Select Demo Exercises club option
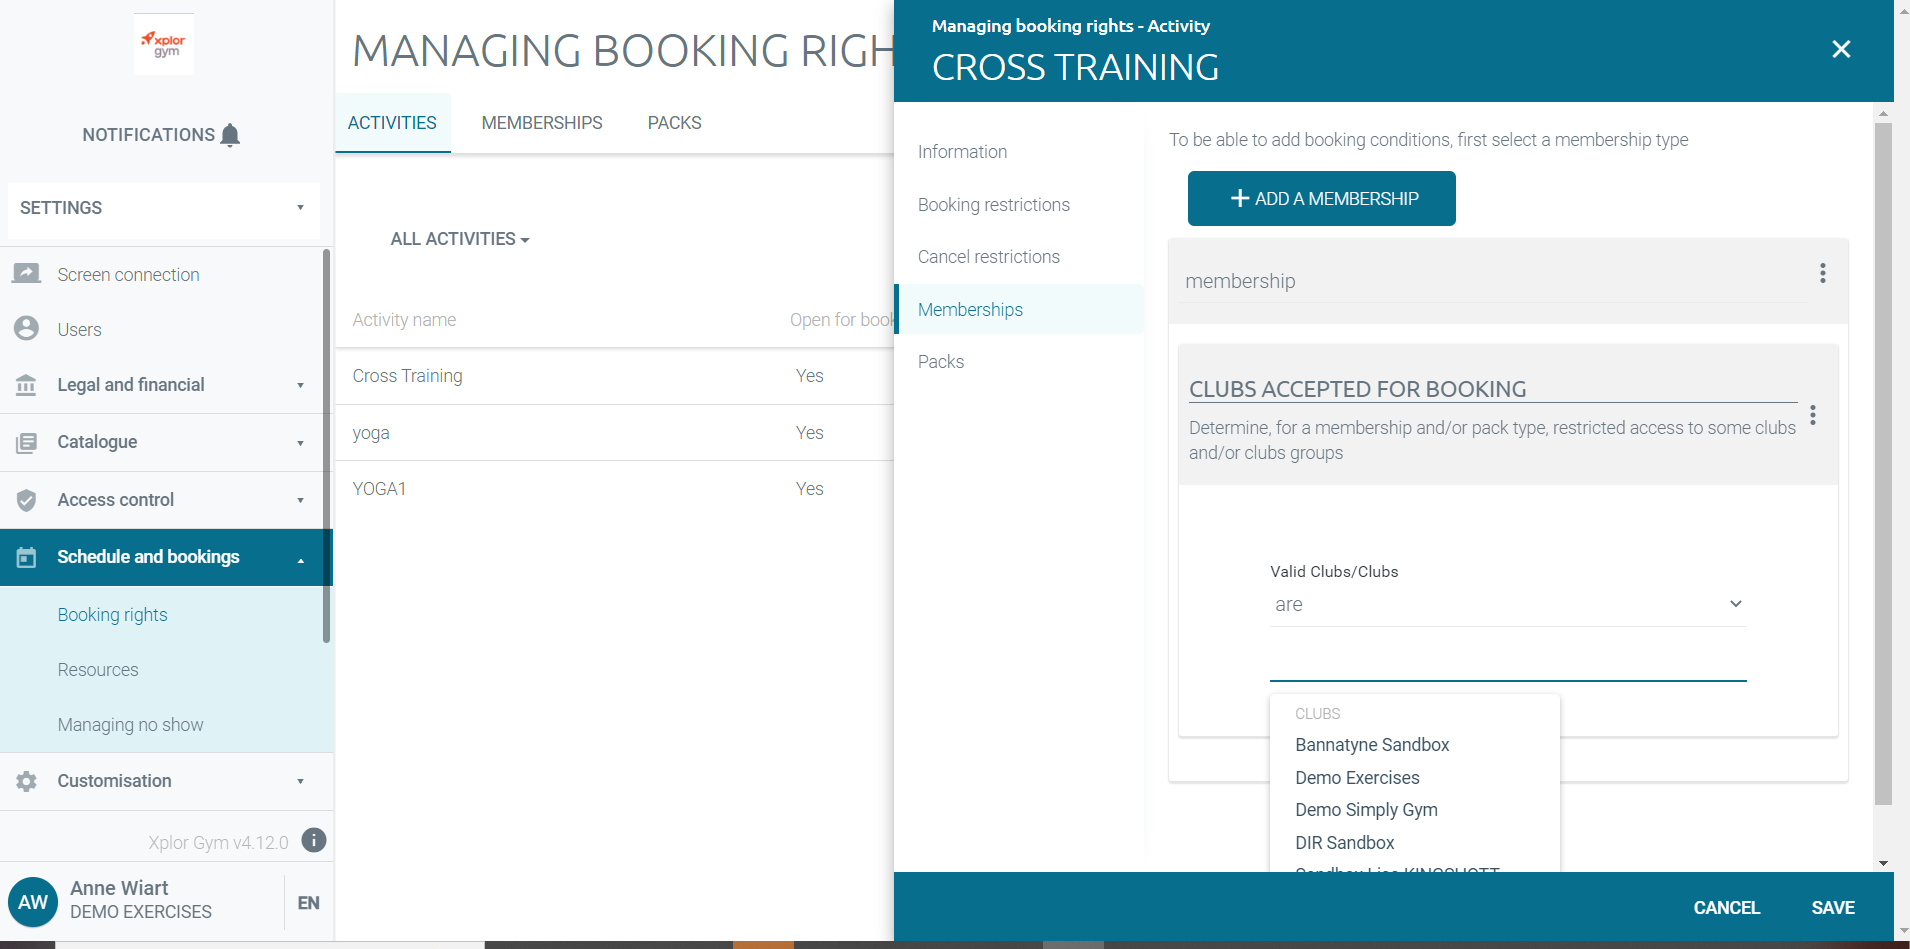1910x949 pixels. click(x=1357, y=778)
